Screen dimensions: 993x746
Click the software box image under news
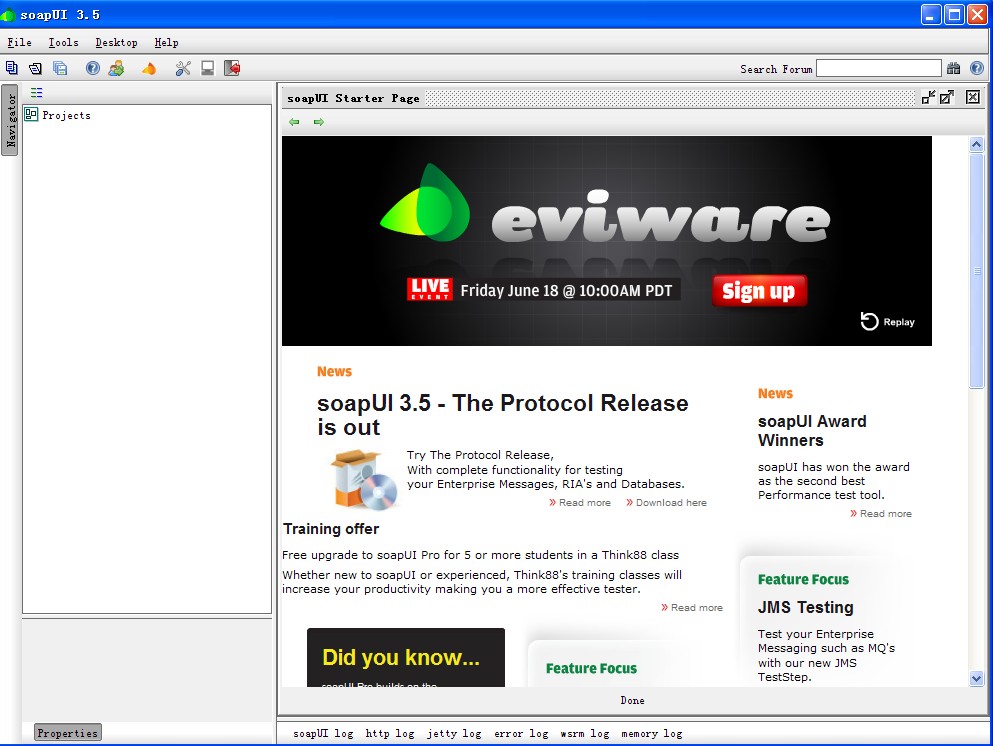364,479
